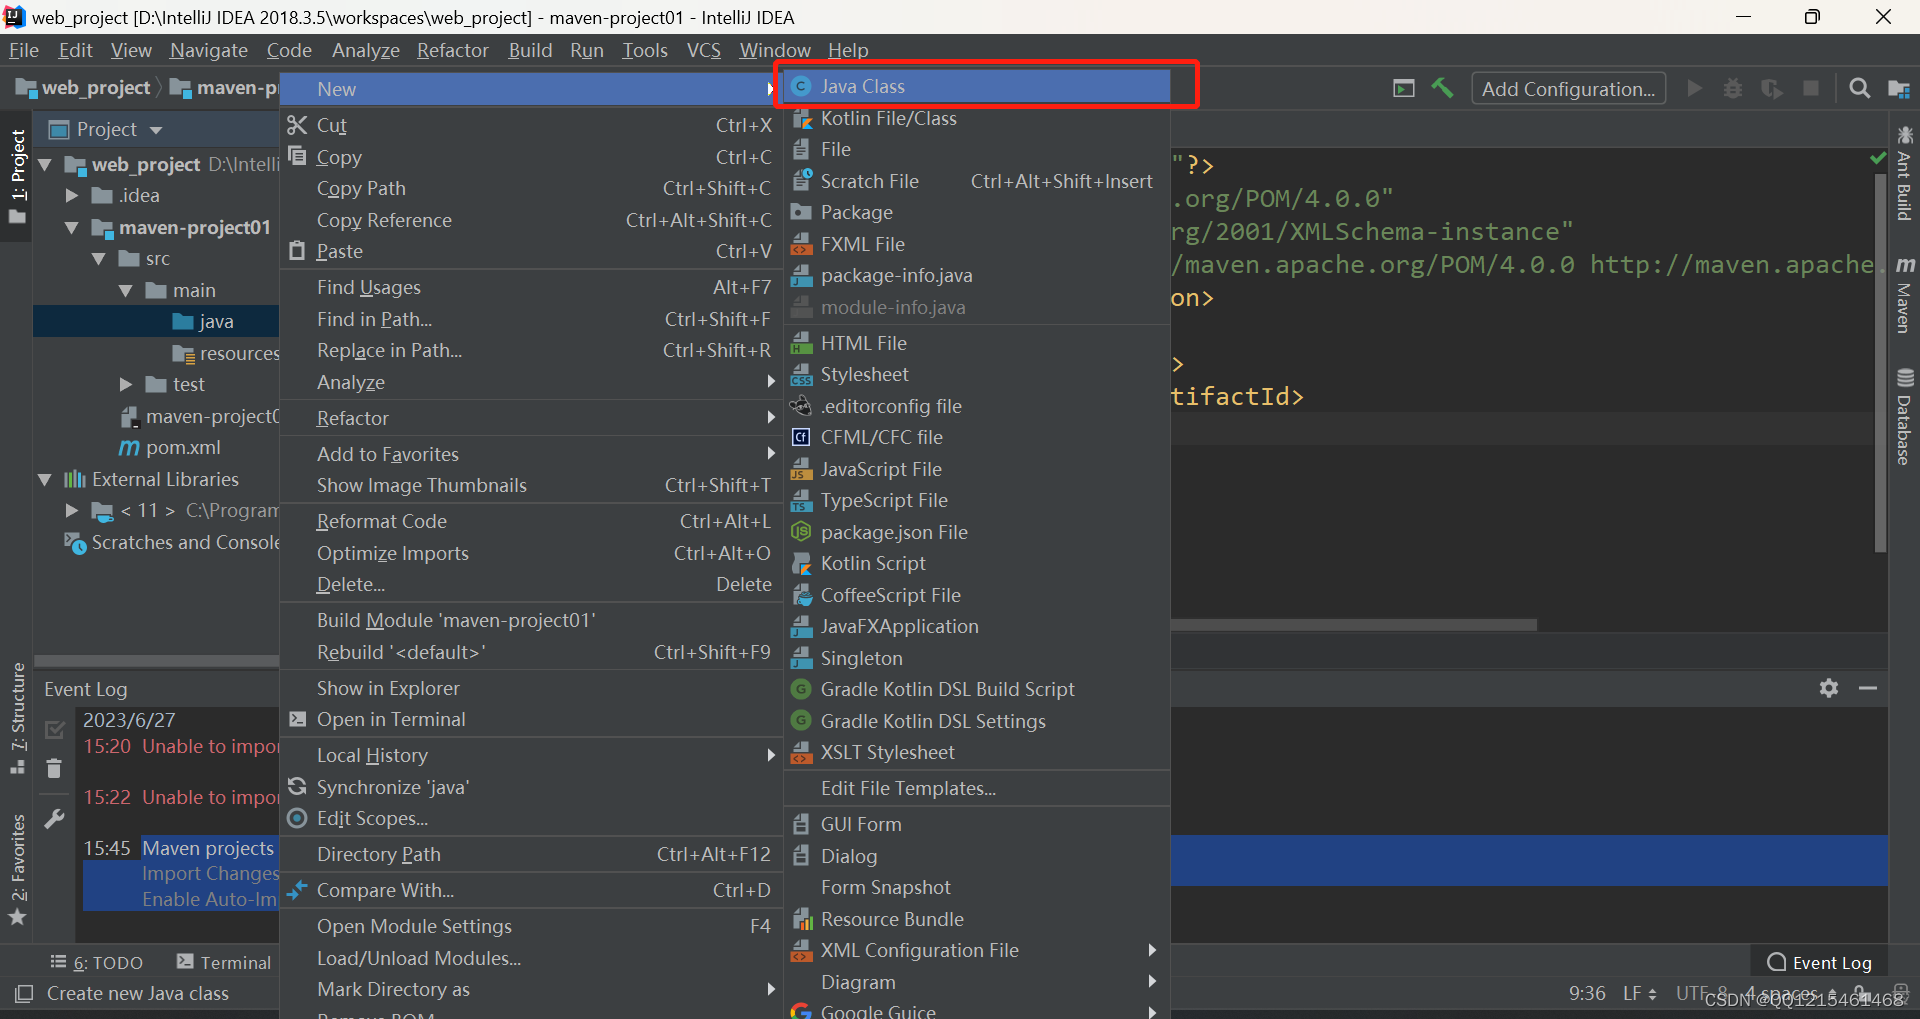Image resolution: width=1920 pixels, height=1019 pixels.
Task: Click the Open in Terminal icon
Action: pos(297,719)
